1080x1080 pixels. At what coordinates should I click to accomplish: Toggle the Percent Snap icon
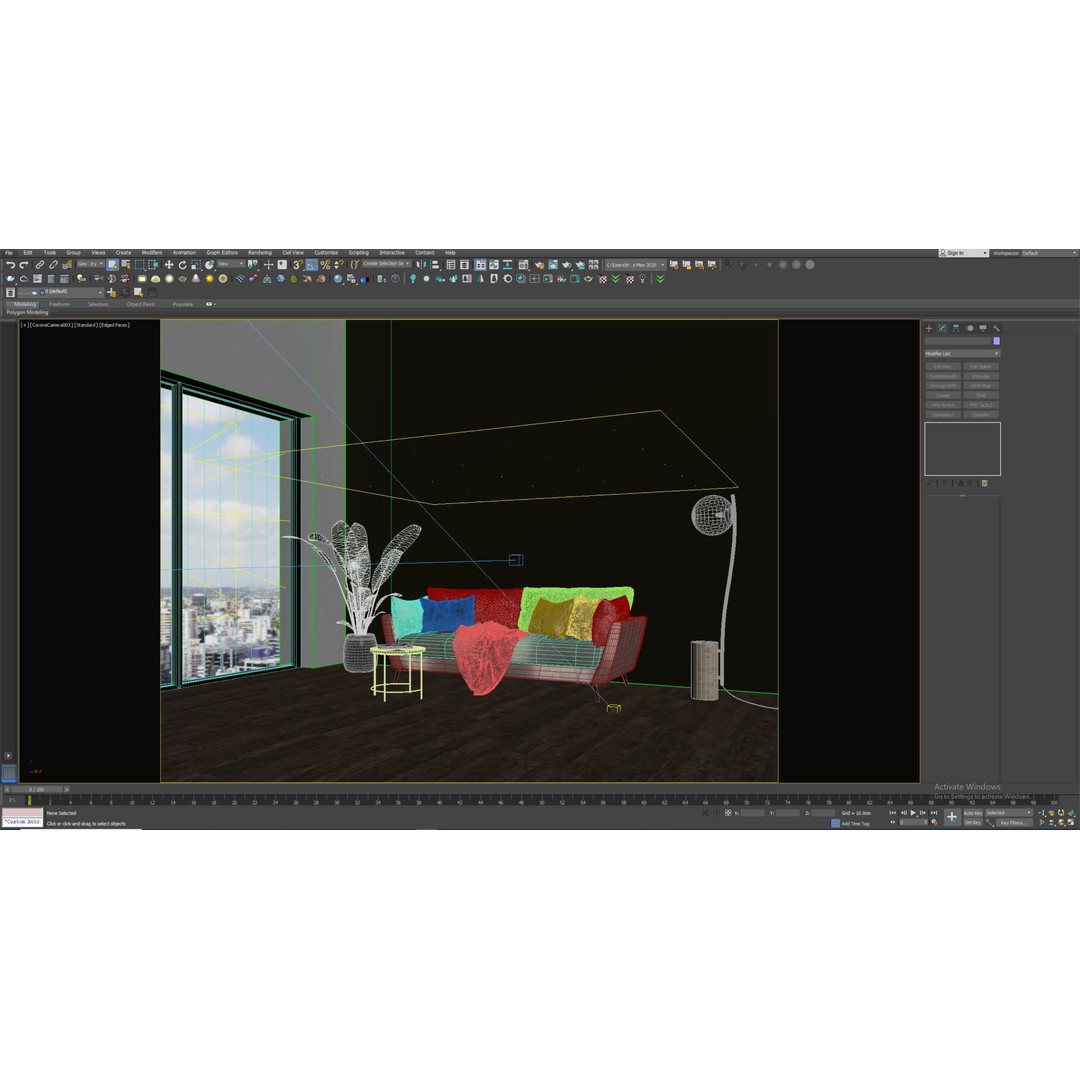pyautogui.click(x=325, y=264)
